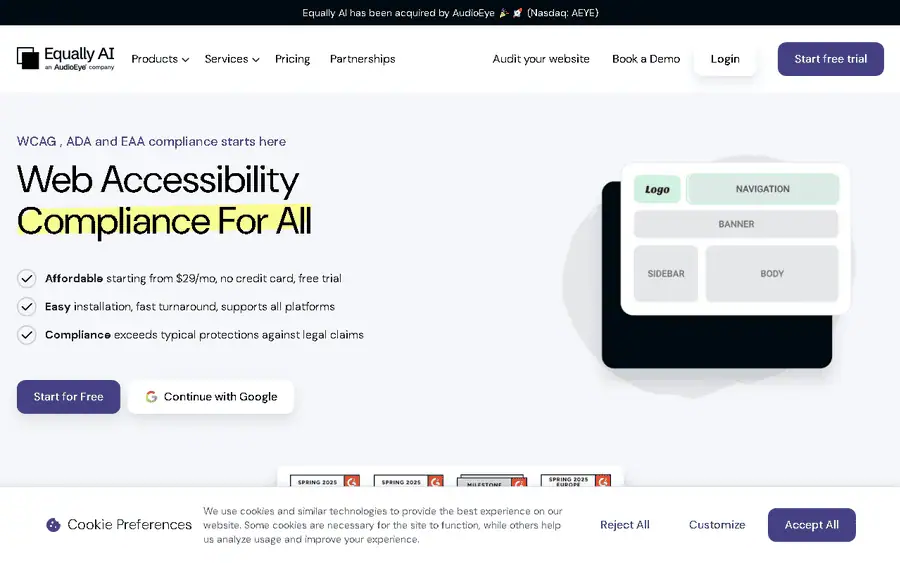Screen dimensions: 900x563
Task: Click the BODY block in illustration
Action: 772,274
